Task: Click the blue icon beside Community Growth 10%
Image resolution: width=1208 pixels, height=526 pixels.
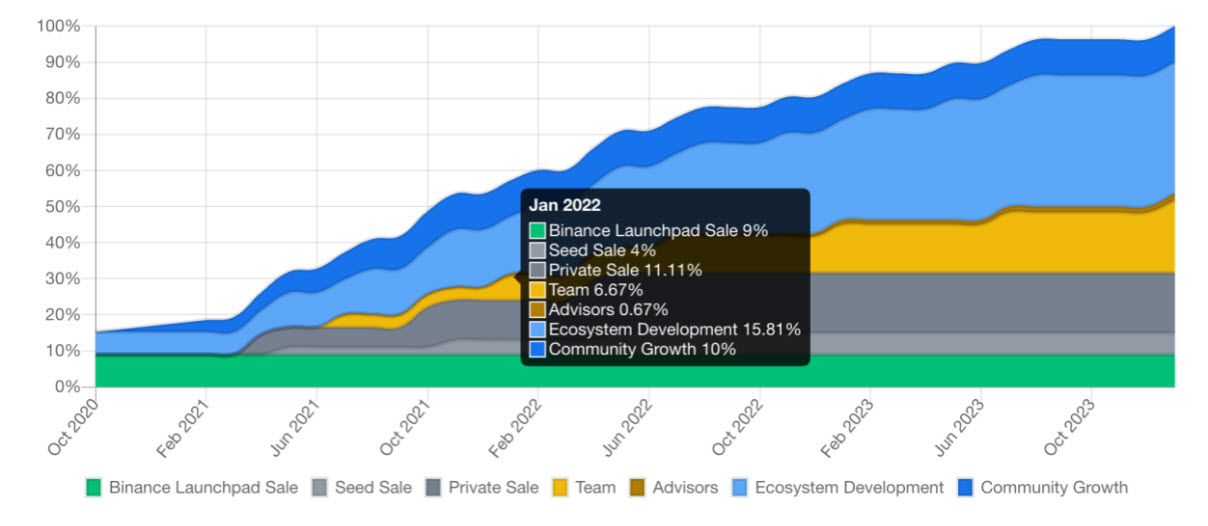Action: click(538, 349)
